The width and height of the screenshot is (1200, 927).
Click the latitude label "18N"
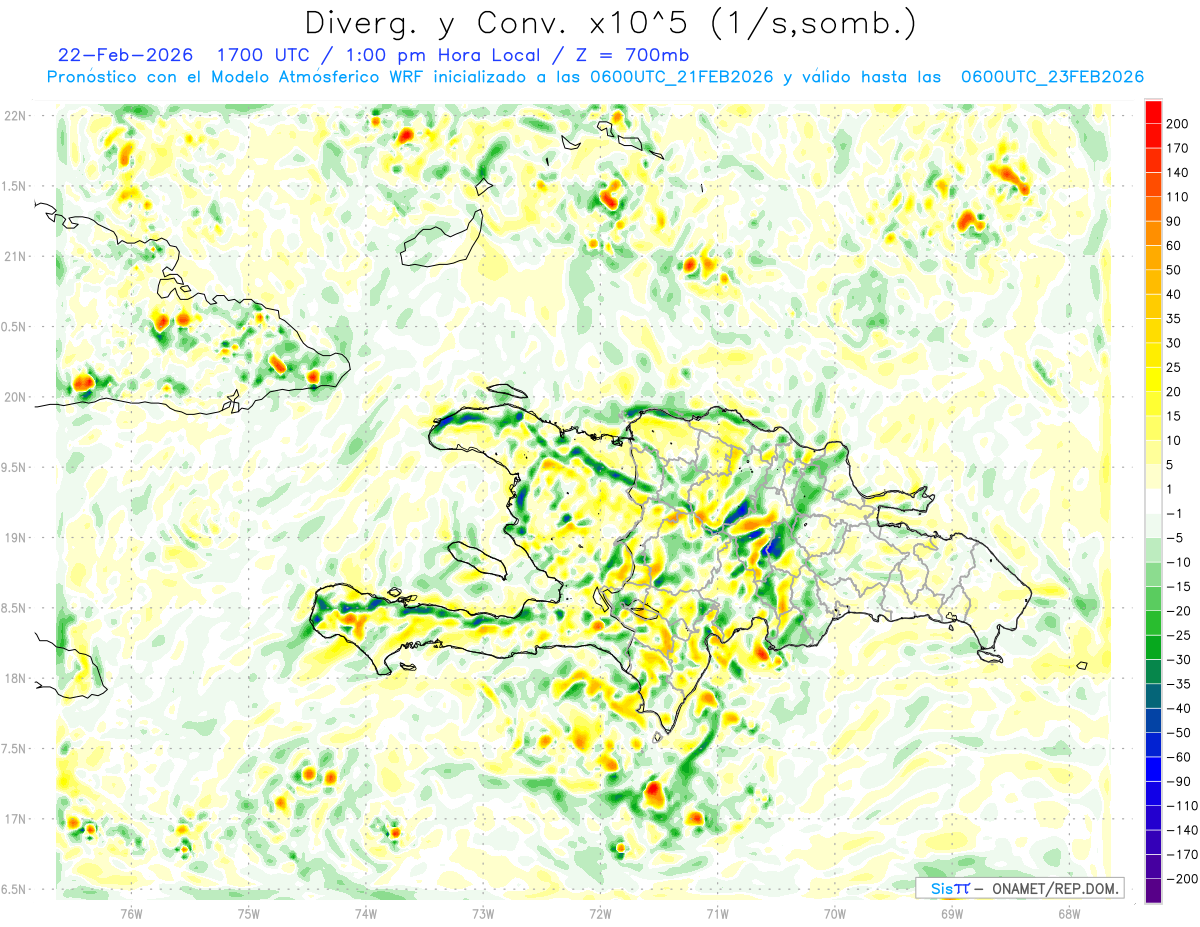[x=16, y=679]
